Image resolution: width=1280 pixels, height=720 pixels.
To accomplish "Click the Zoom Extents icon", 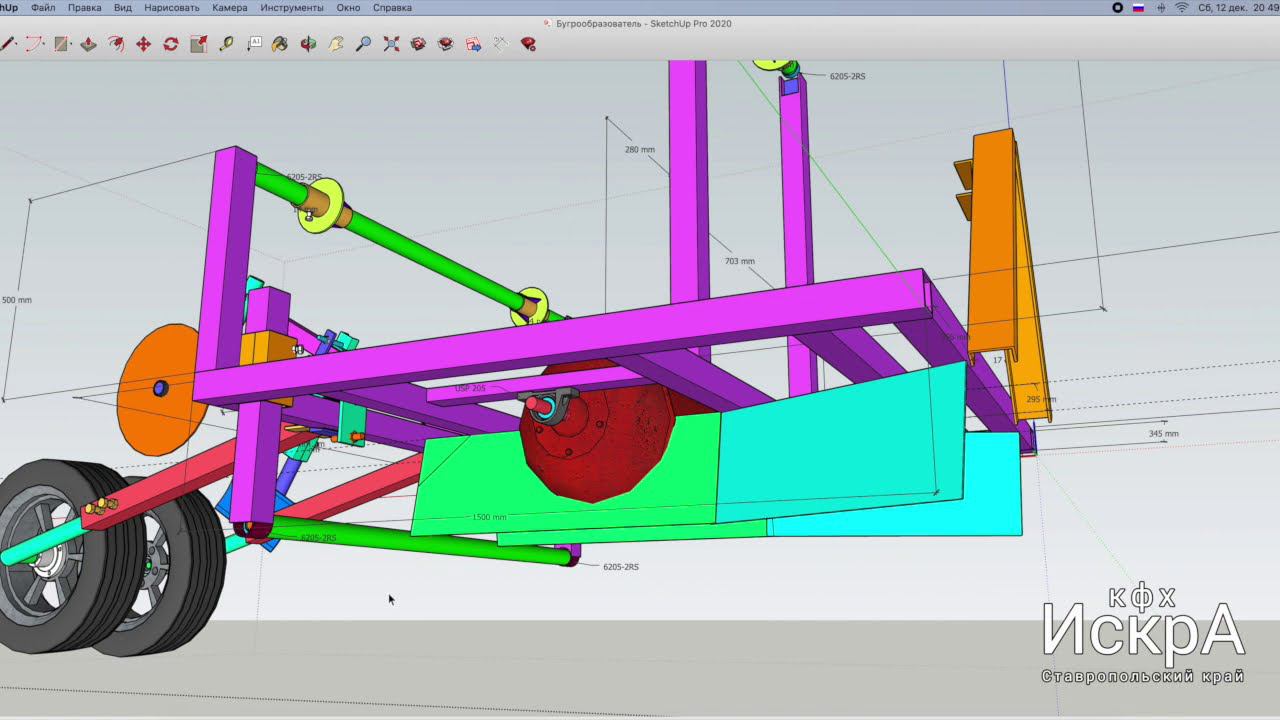I will pos(391,44).
